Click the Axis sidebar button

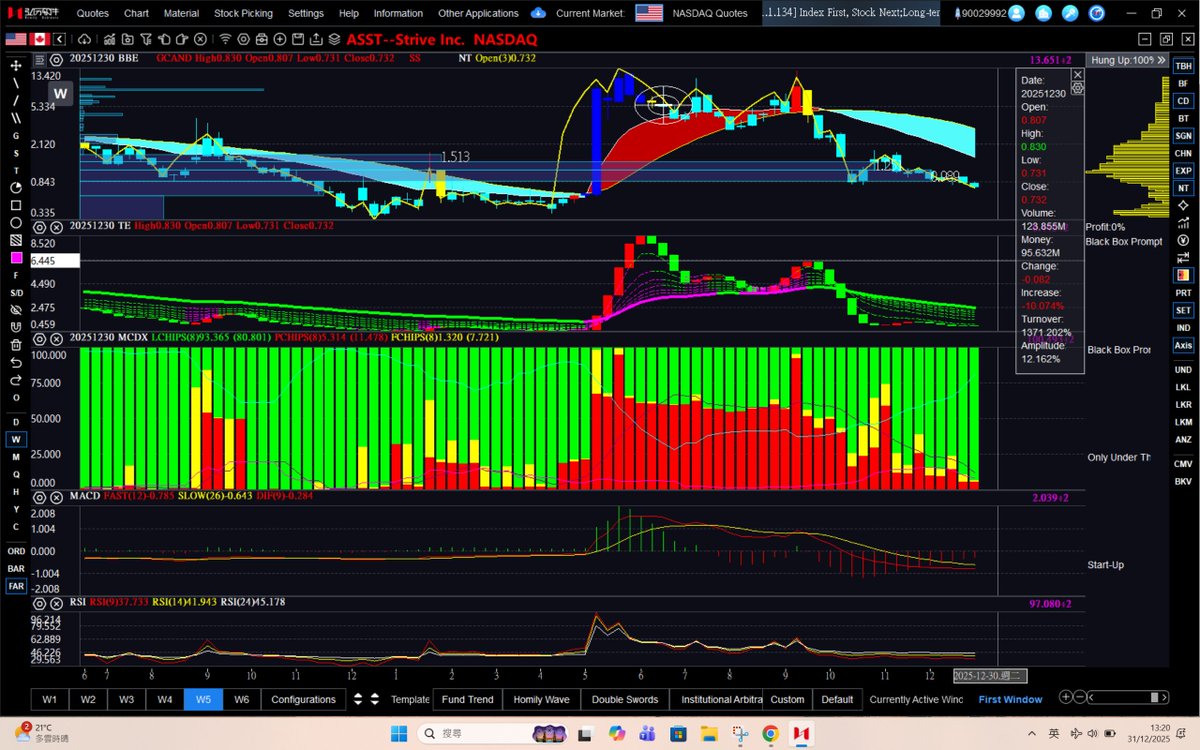1183,345
